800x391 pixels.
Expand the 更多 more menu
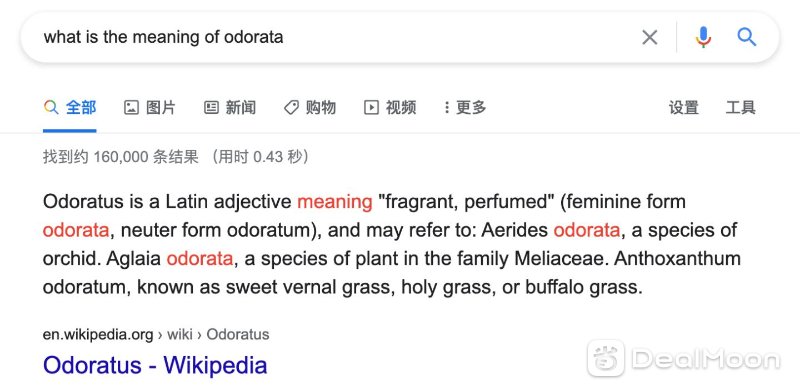click(x=465, y=107)
